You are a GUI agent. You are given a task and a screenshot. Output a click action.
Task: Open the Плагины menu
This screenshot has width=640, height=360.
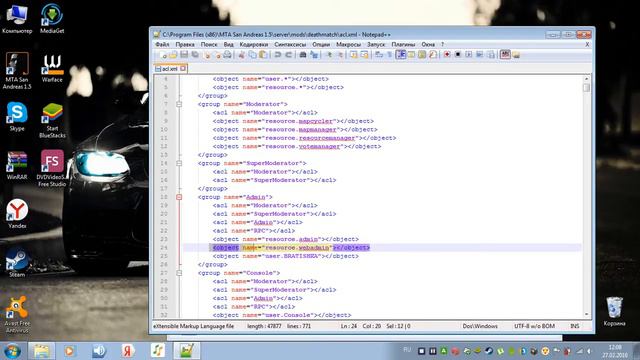click(x=403, y=44)
